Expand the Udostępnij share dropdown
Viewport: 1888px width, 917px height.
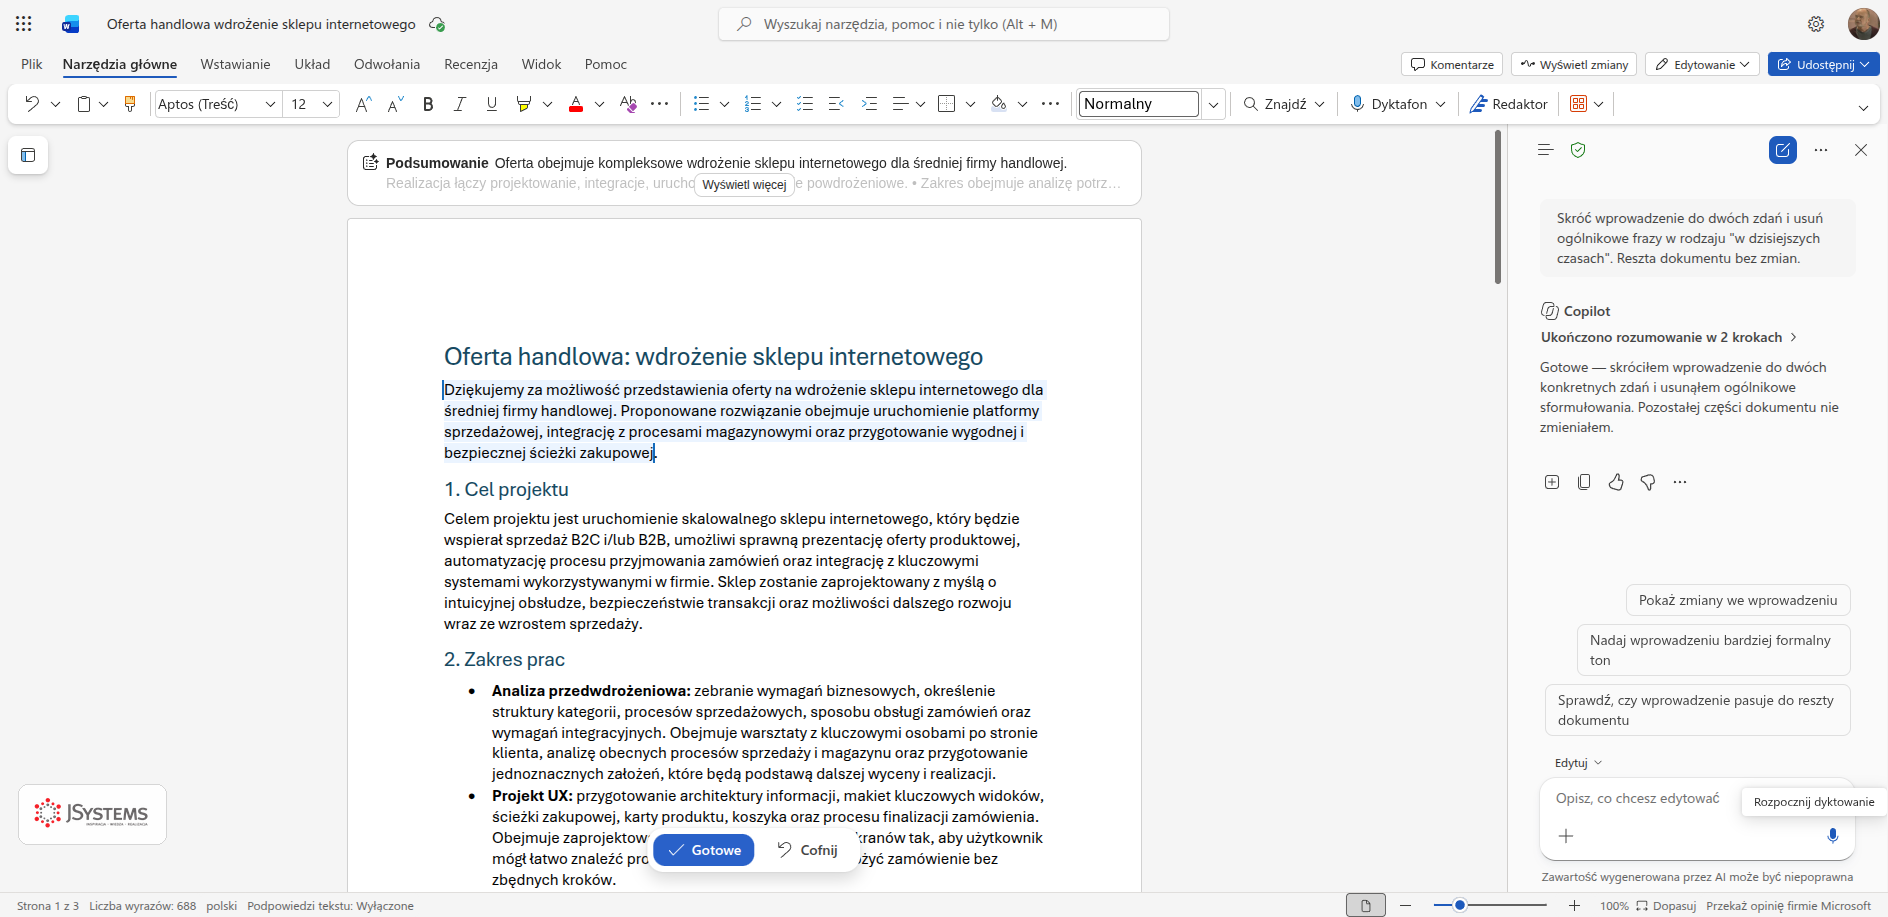point(1865,64)
